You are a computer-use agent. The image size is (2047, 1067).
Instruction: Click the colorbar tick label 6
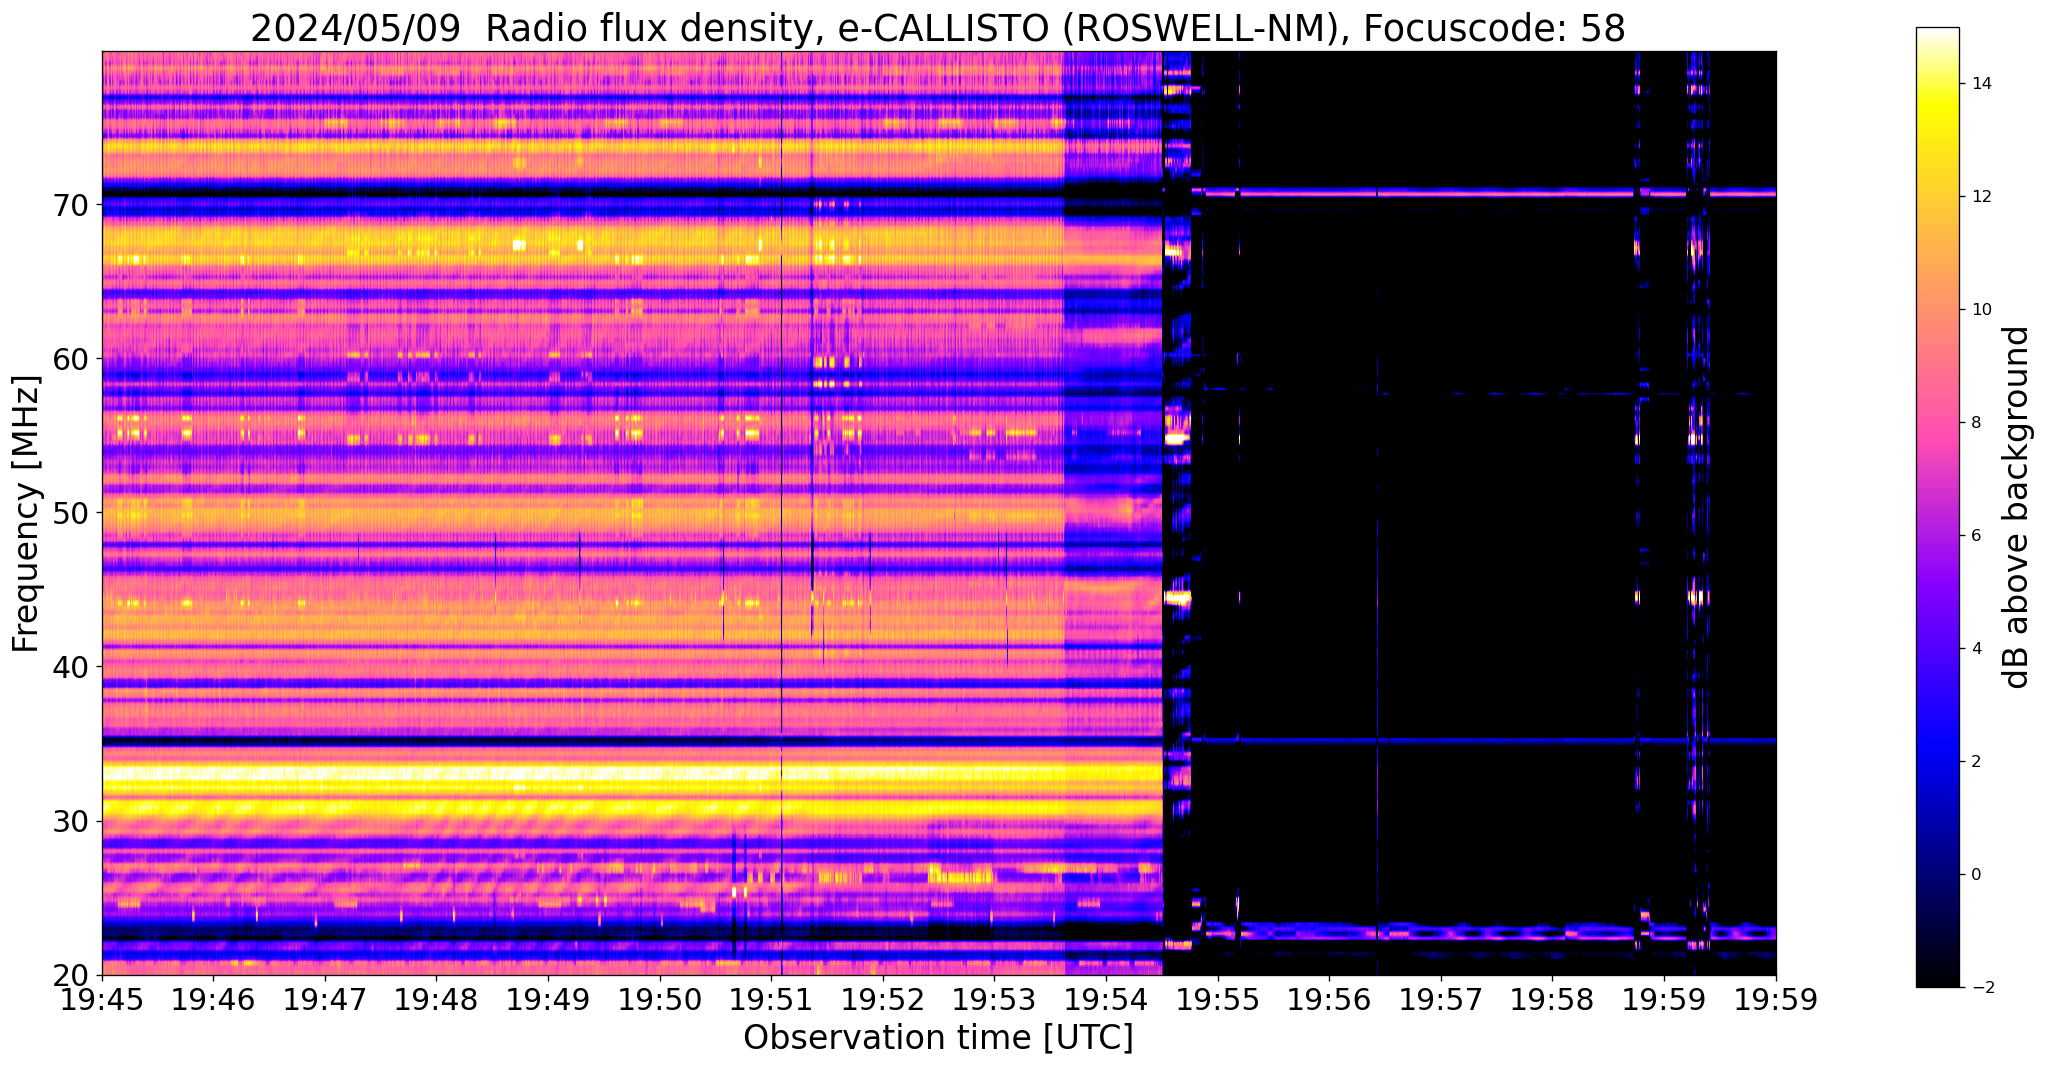pyautogui.click(x=1975, y=536)
